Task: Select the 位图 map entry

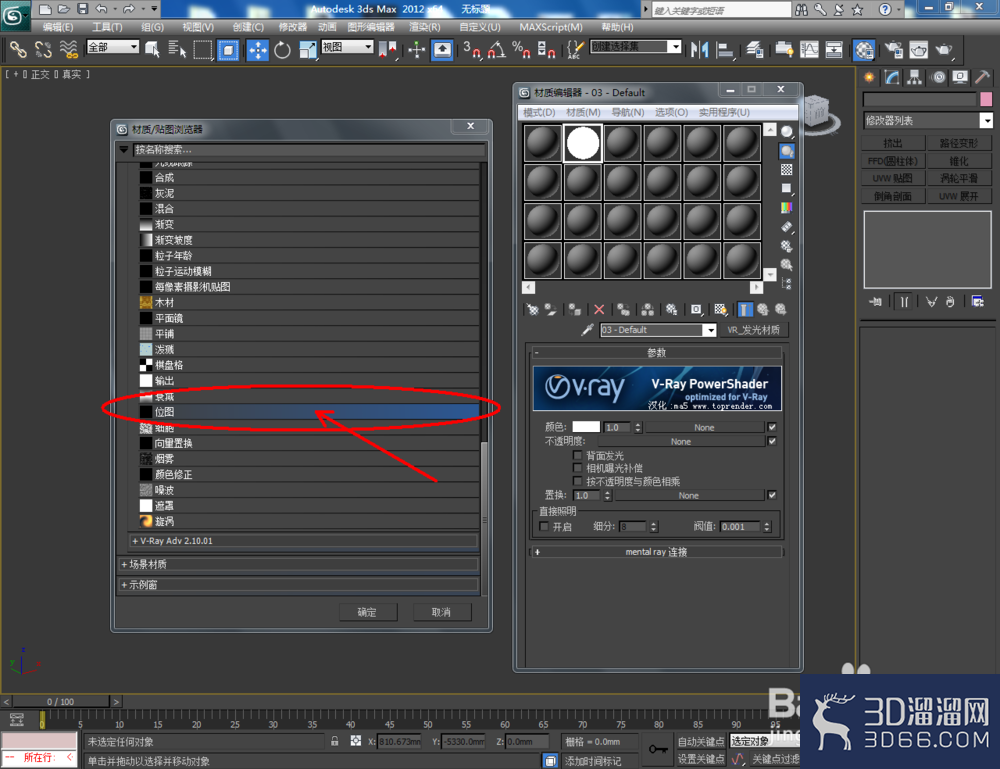Action: click(309, 412)
